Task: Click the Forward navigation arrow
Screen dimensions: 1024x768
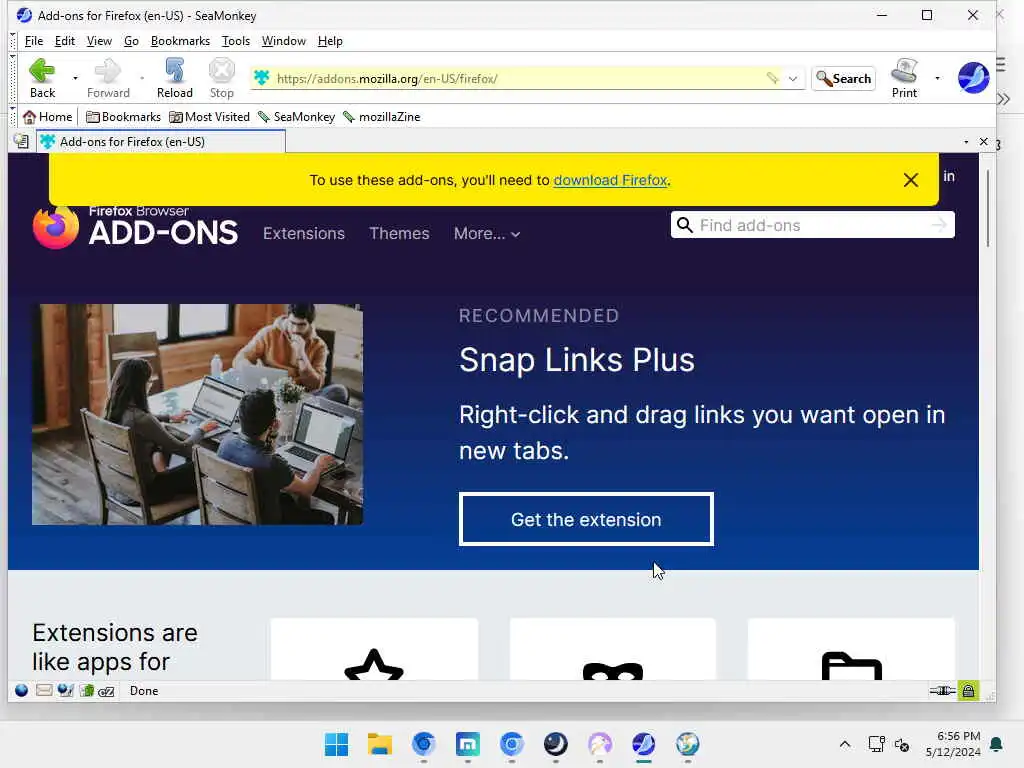Action: point(108,77)
